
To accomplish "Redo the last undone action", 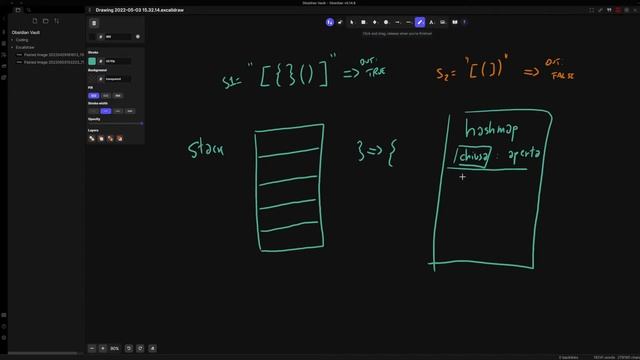I will coord(140,348).
